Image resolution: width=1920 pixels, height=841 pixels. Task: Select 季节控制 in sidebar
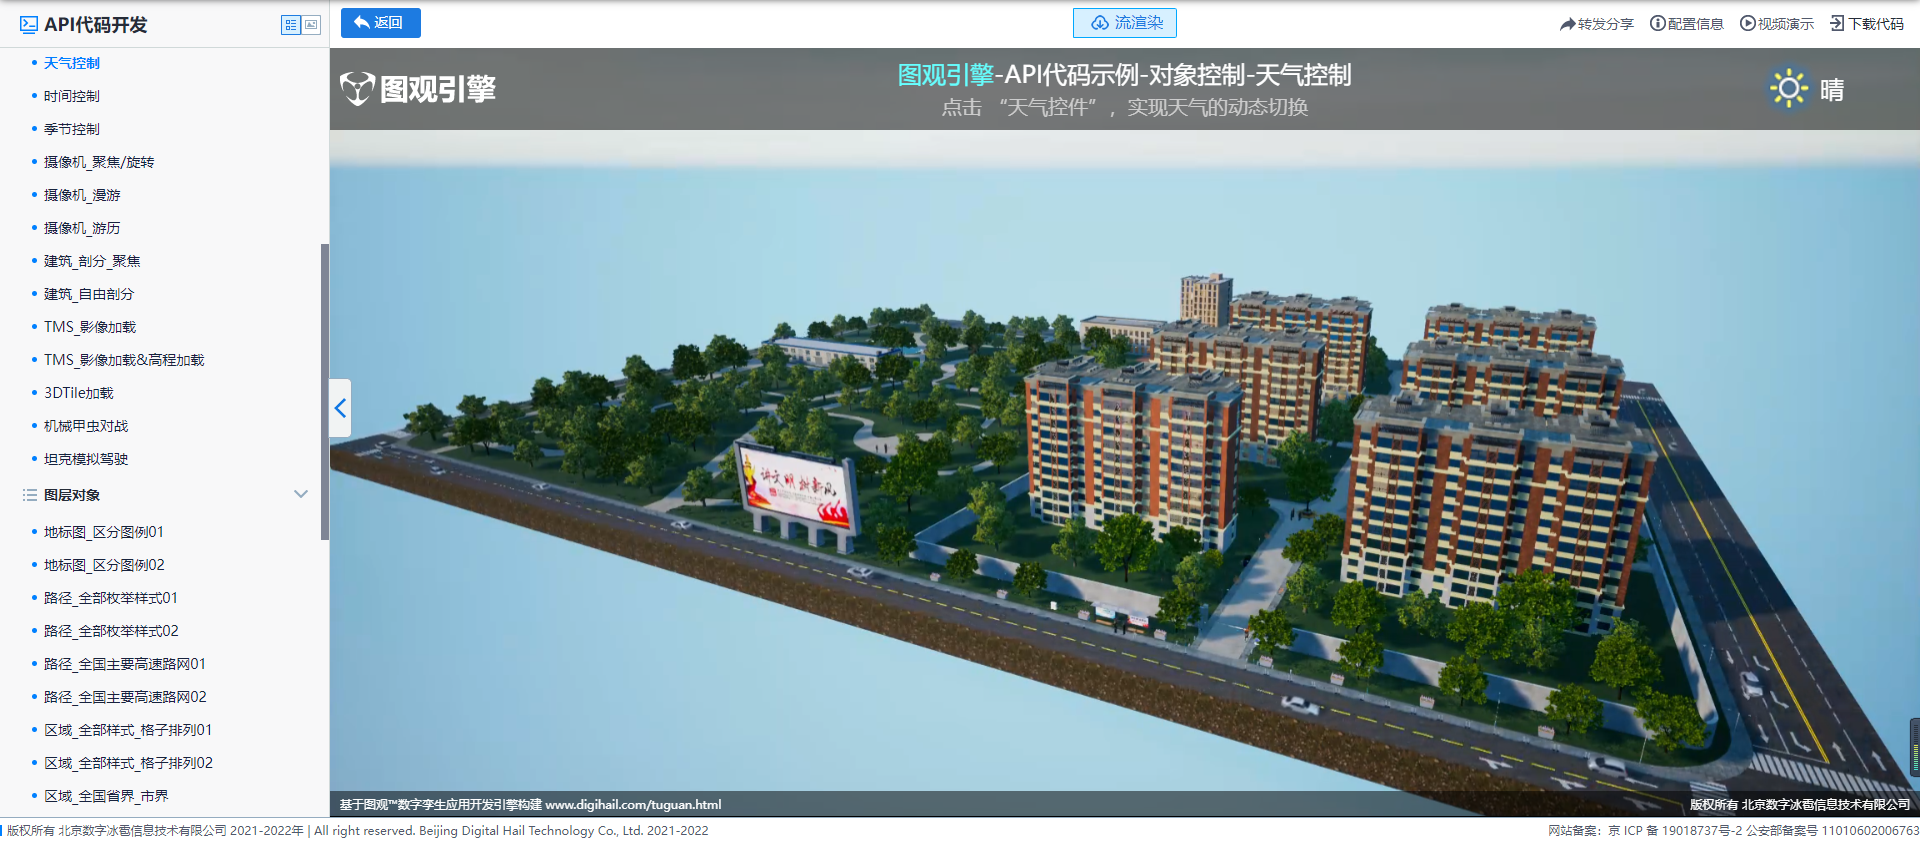pos(72,129)
